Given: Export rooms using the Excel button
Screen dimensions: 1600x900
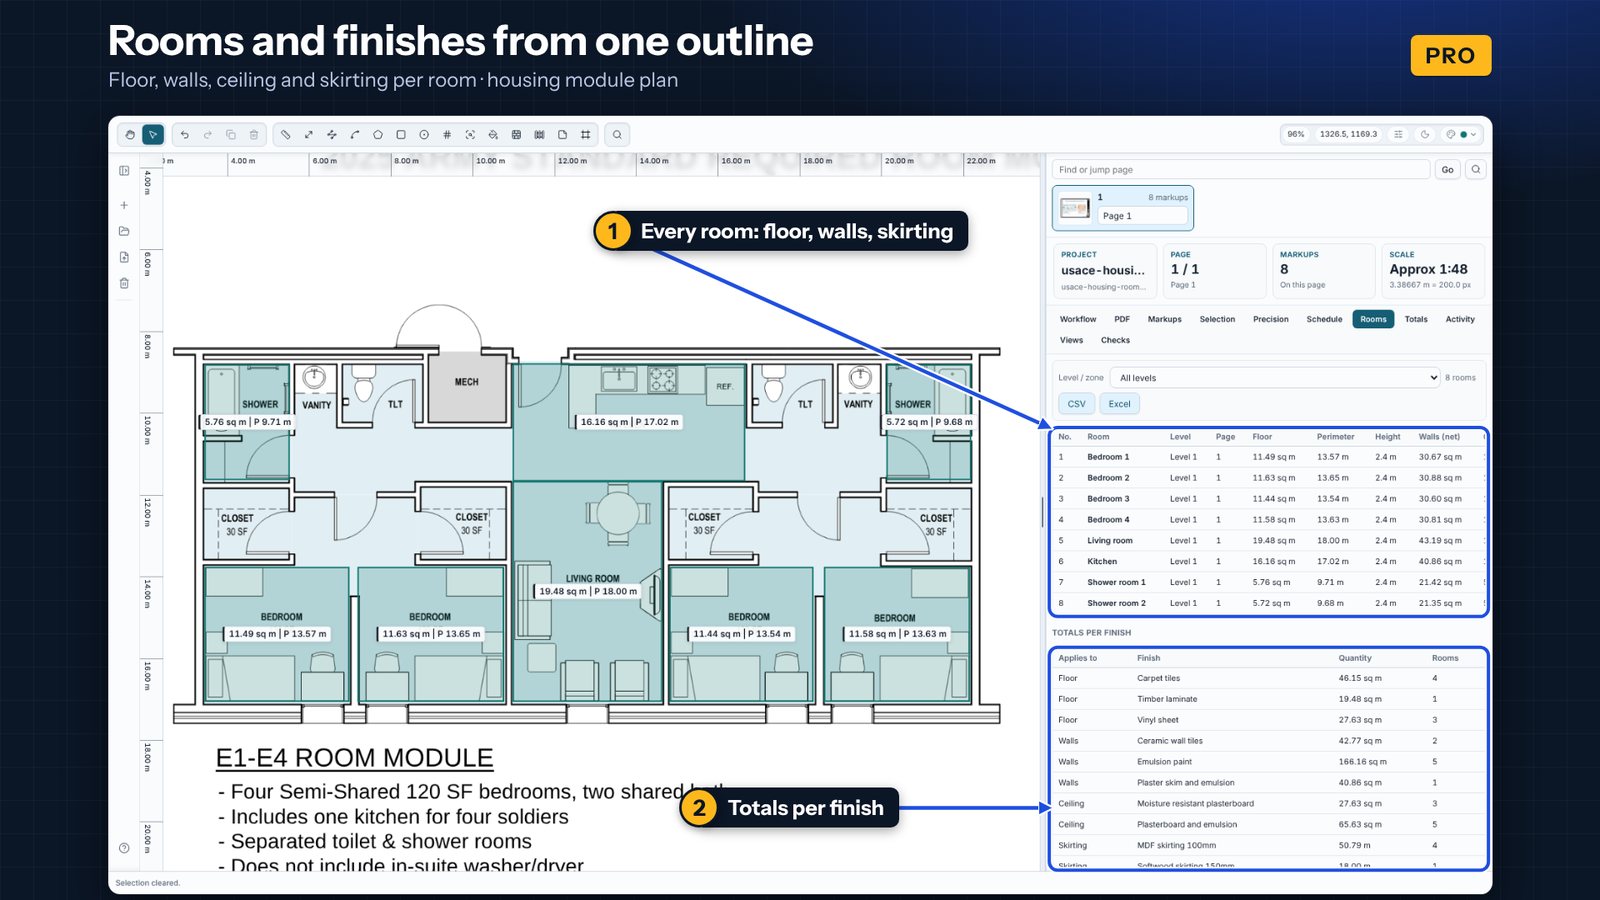Looking at the screenshot, I should [1119, 404].
